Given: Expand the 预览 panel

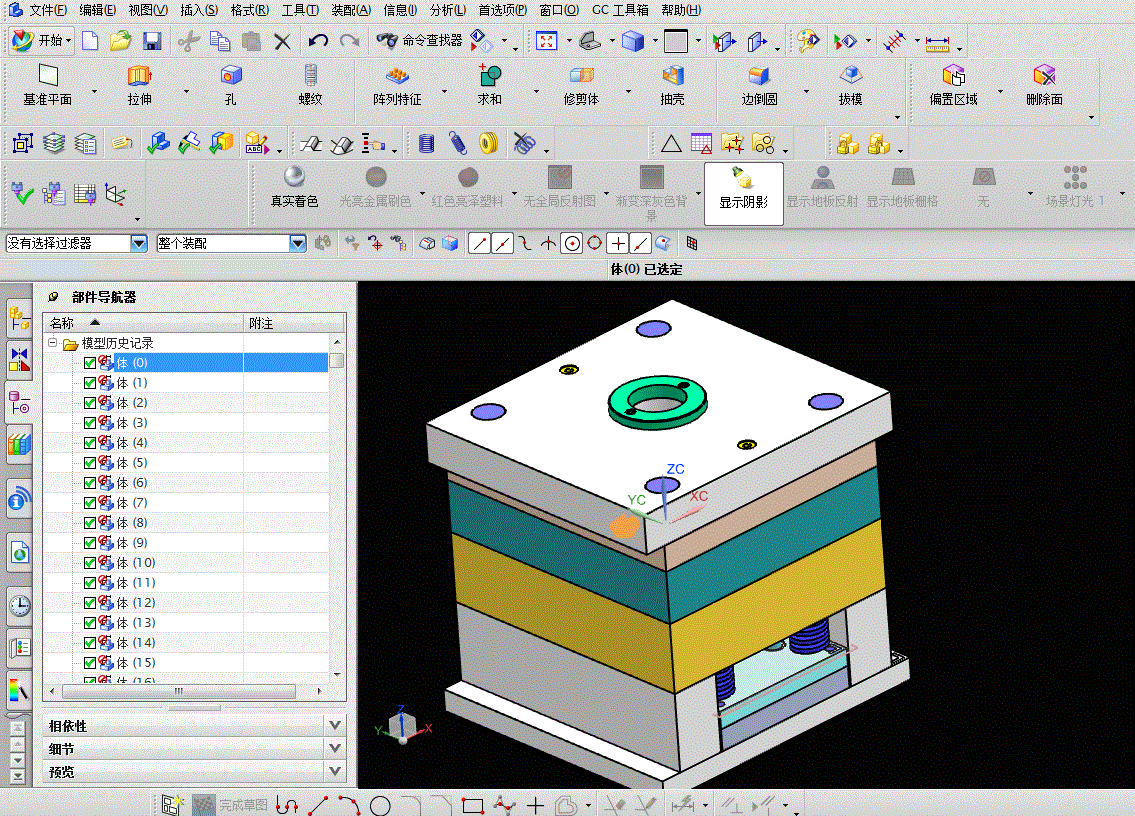Looking at the screenshot, I should click(334, 771).
